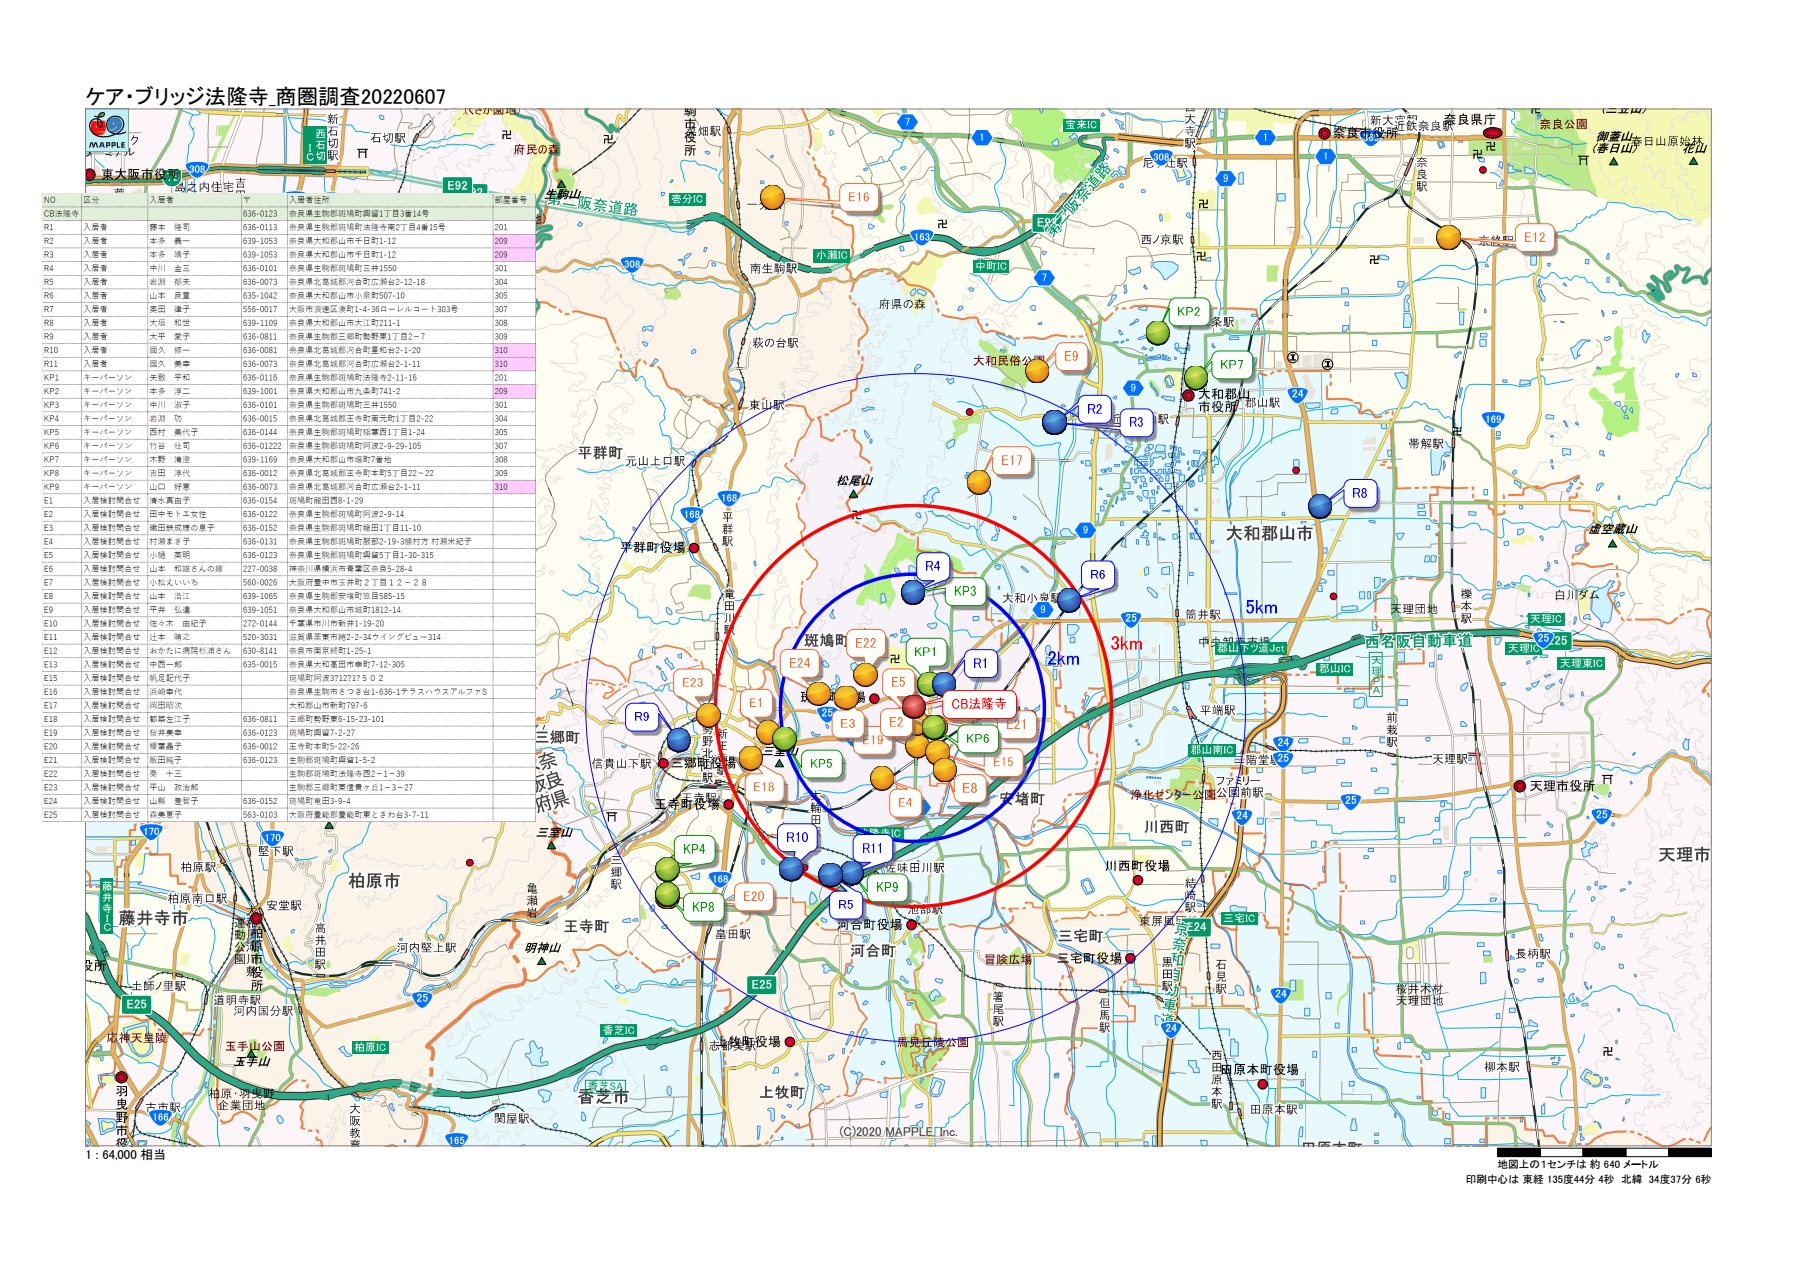Click the 壱分IC interchange badge
This screenshot has width=1798, height=1271.
tap(687, 199)
